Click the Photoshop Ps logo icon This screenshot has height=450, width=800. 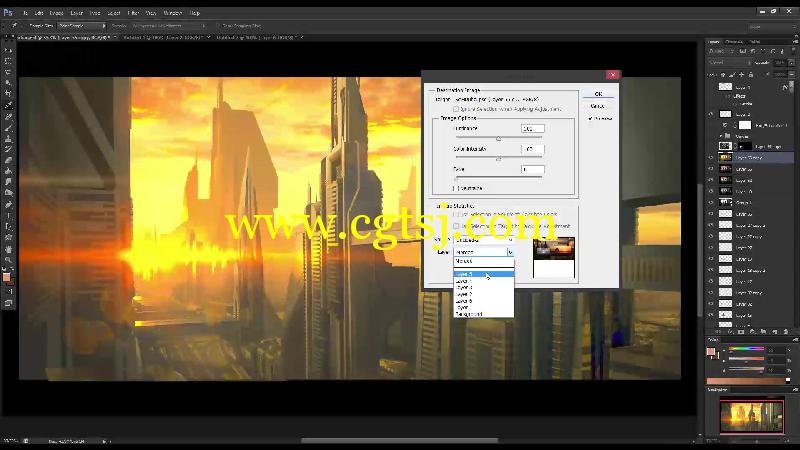coord(8,12)
